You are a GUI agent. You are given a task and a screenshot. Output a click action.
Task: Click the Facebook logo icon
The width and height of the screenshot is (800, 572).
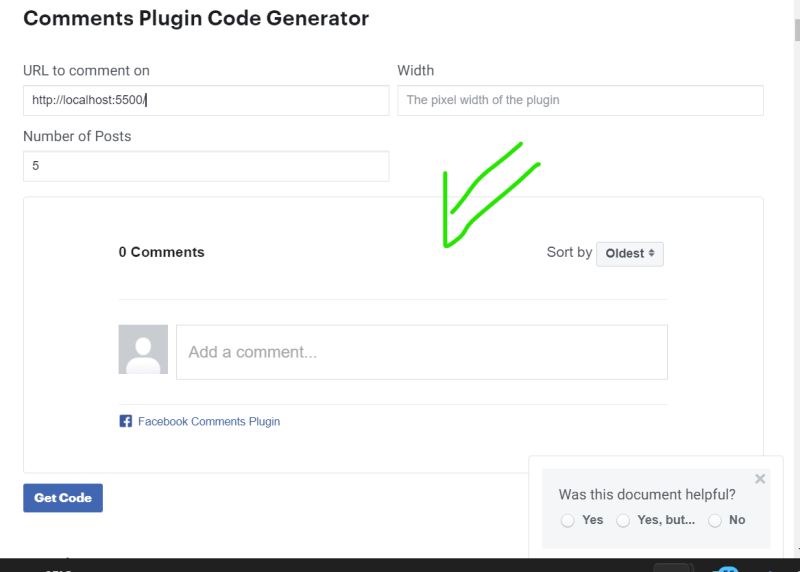click(126, 421)
